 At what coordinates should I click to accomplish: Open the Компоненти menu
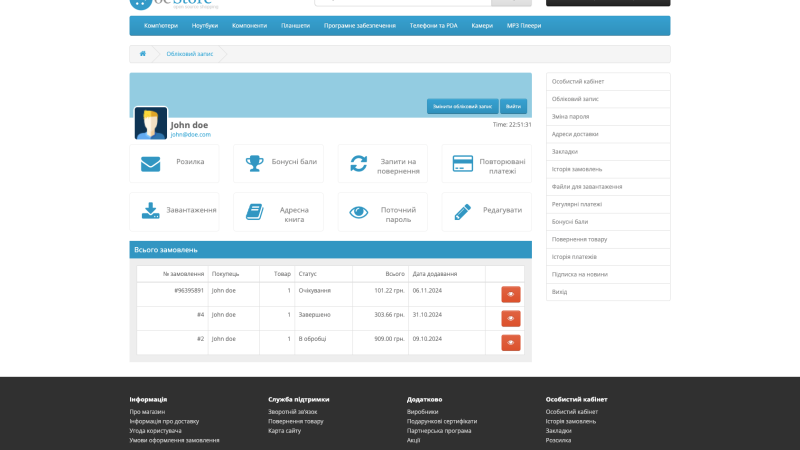(249, 26)
